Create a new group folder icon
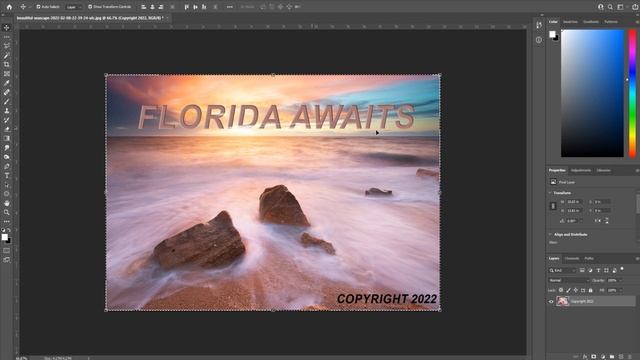 (612, 357)
